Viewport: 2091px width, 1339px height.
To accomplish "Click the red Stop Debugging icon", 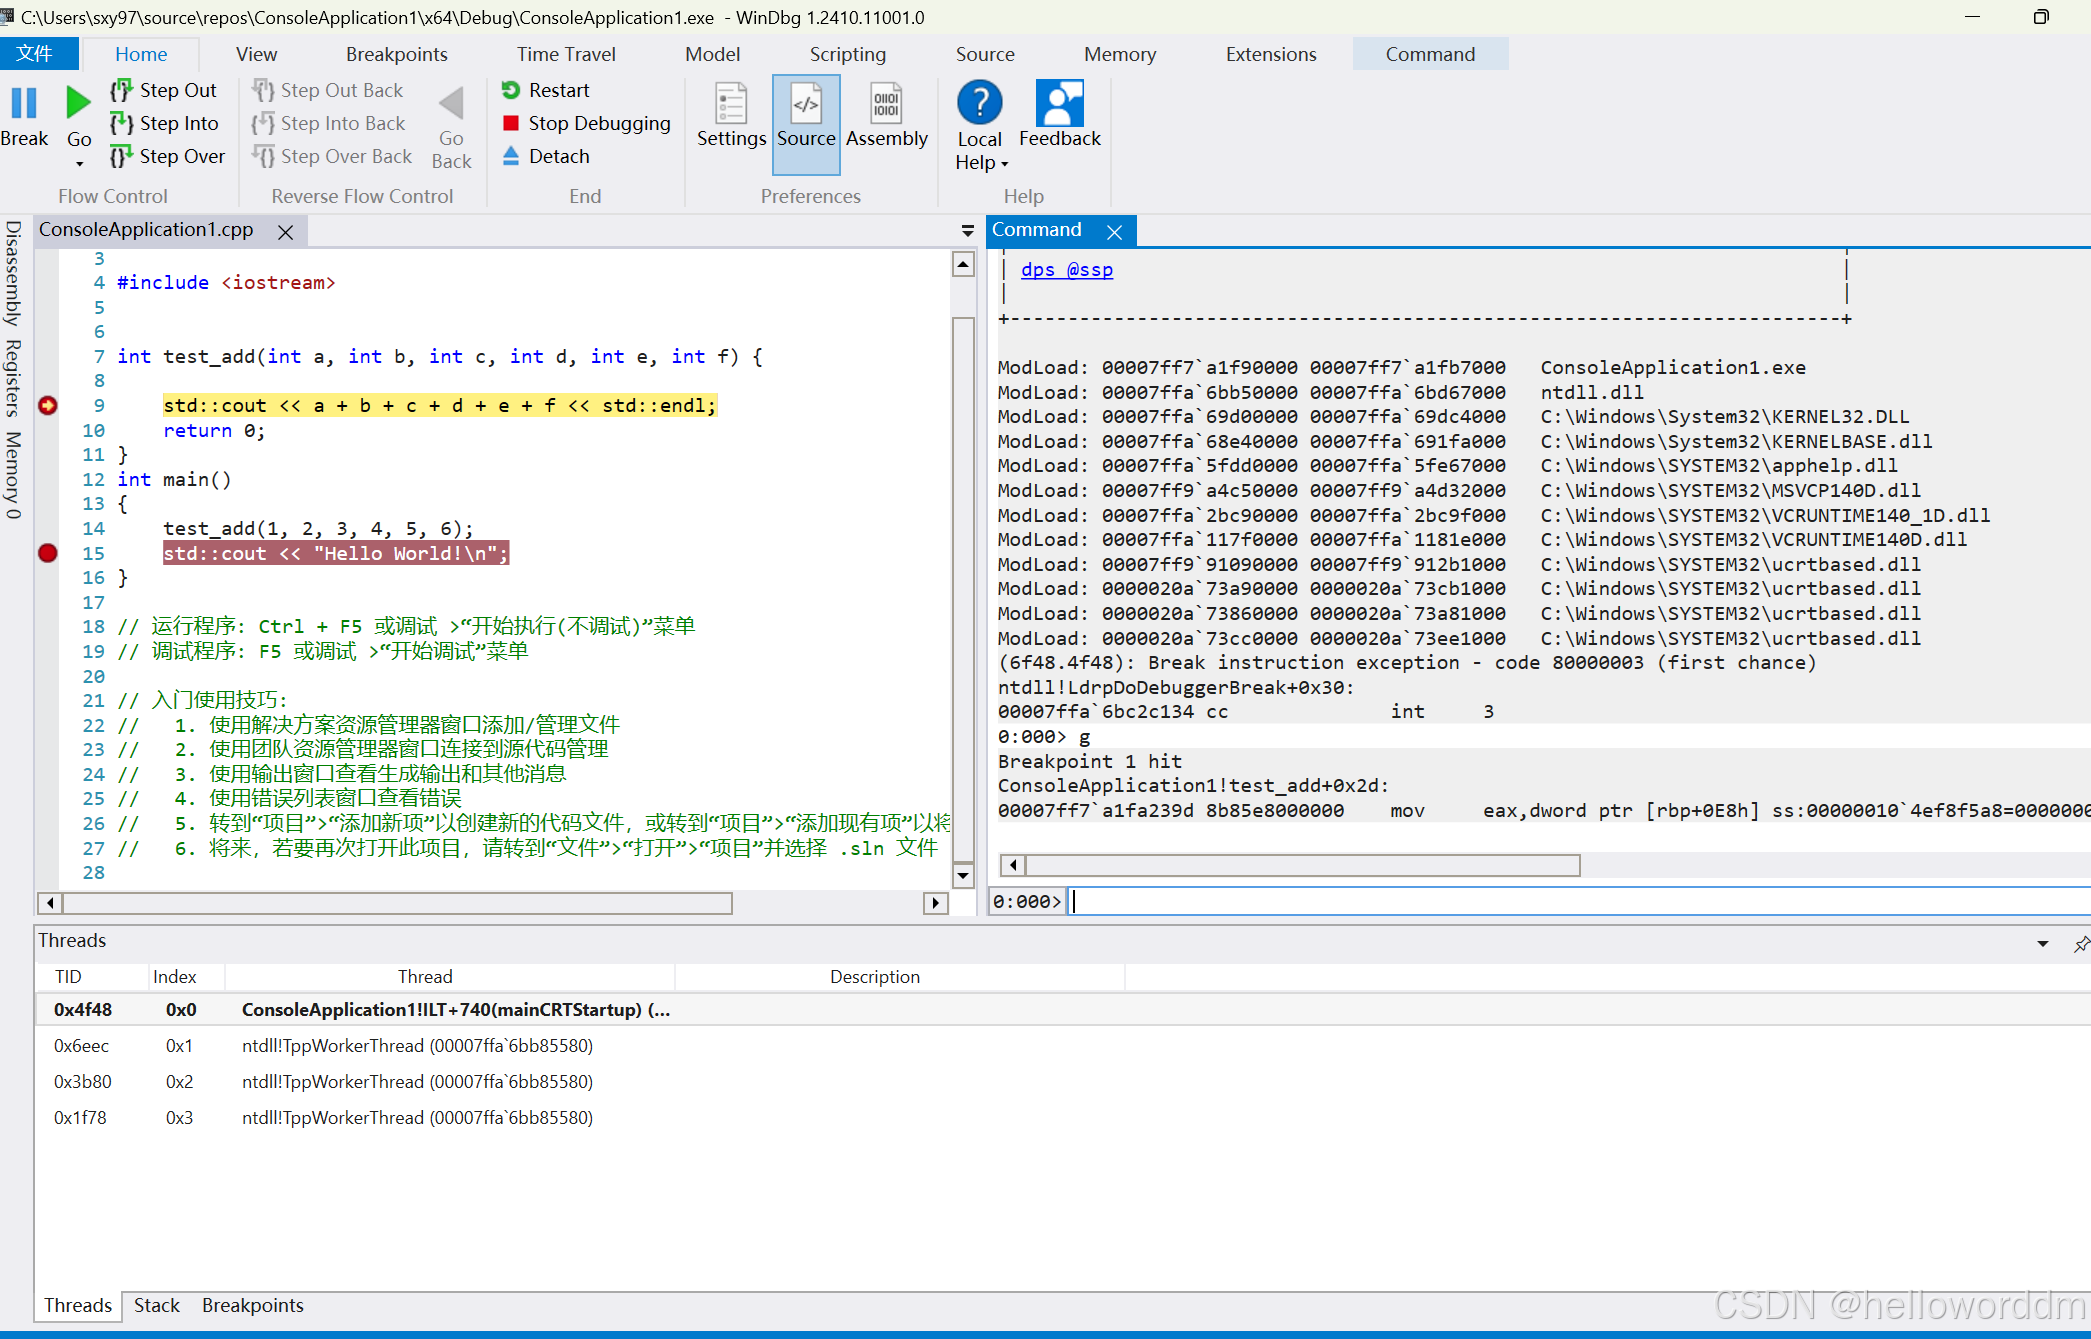I will pos(511,123).
